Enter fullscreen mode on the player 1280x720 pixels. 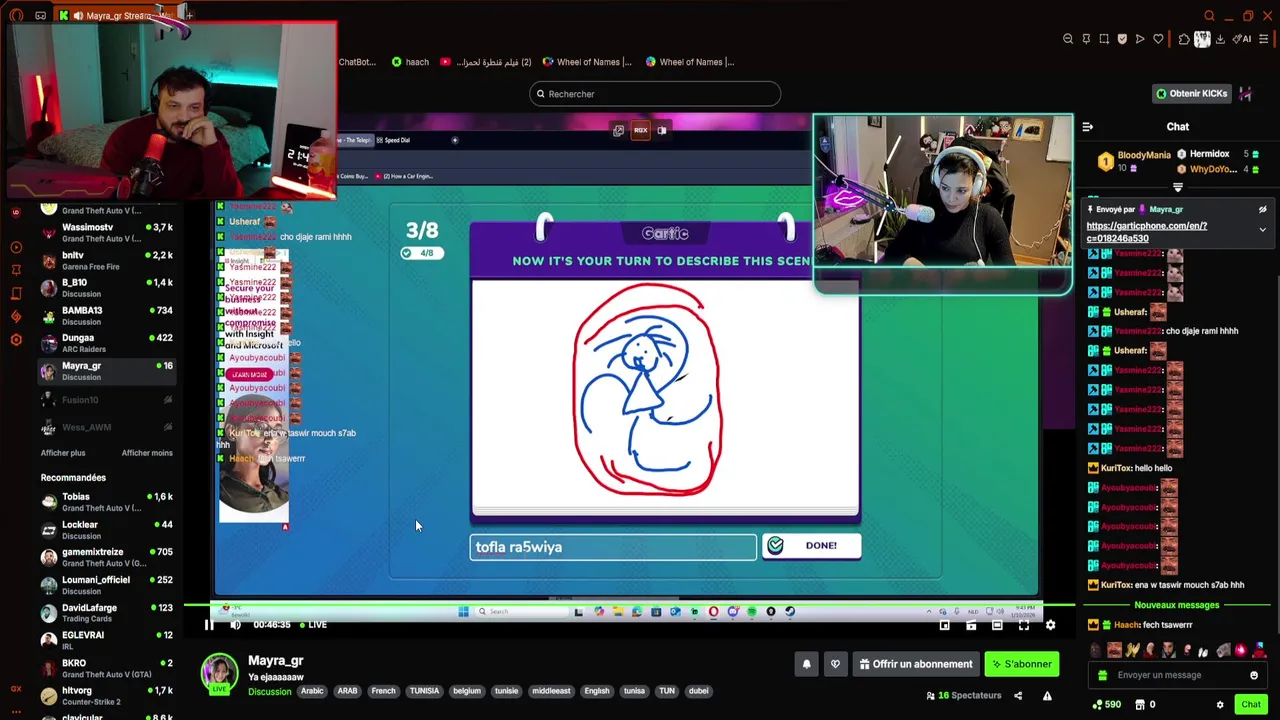(x=1024, y=625)
